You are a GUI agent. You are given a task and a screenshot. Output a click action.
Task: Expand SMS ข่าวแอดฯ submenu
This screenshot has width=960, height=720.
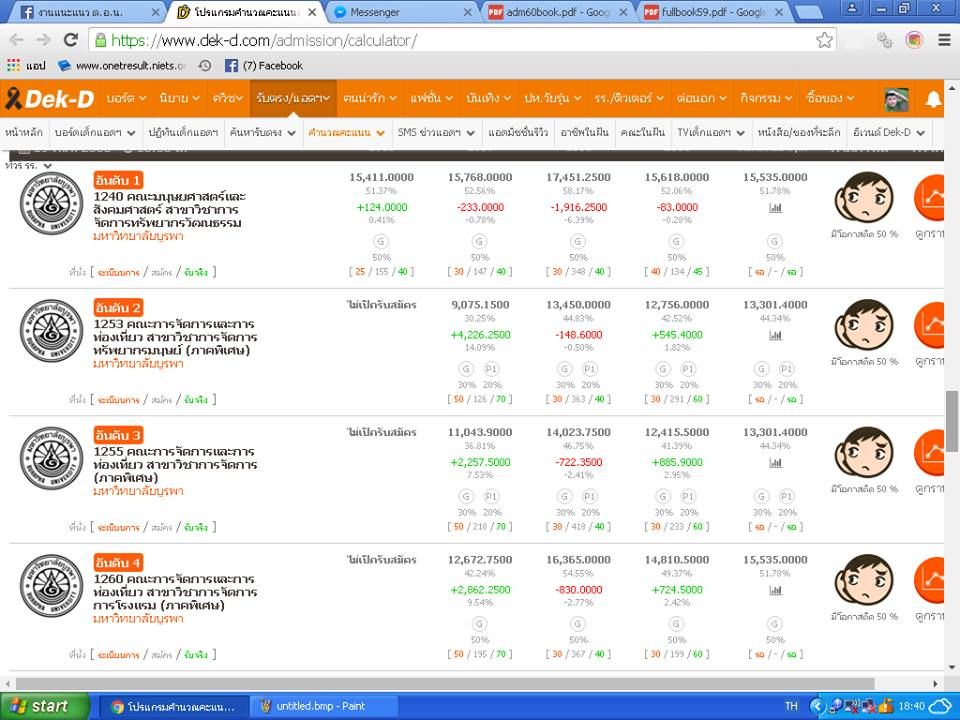pos(435,132)
